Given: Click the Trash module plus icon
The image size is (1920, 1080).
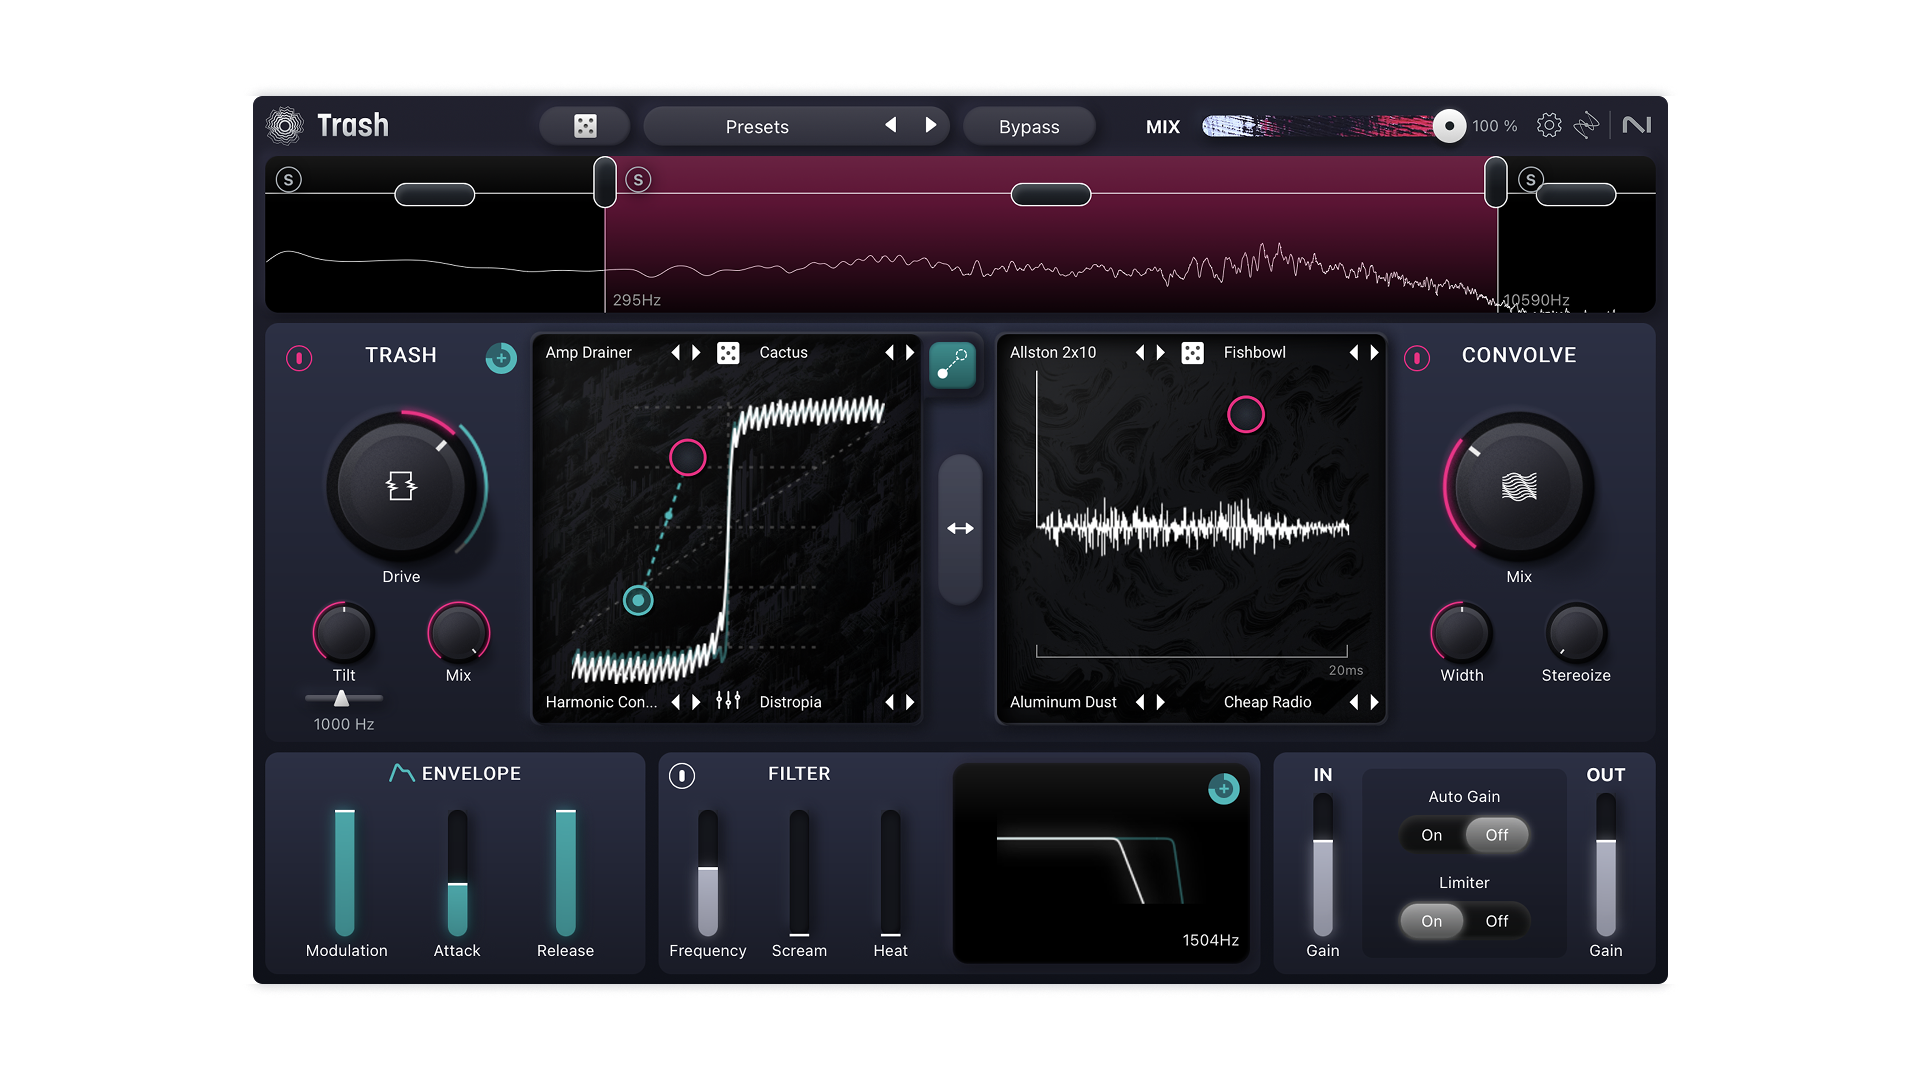Looking at the screenshot, I should [x=501, y=358].
